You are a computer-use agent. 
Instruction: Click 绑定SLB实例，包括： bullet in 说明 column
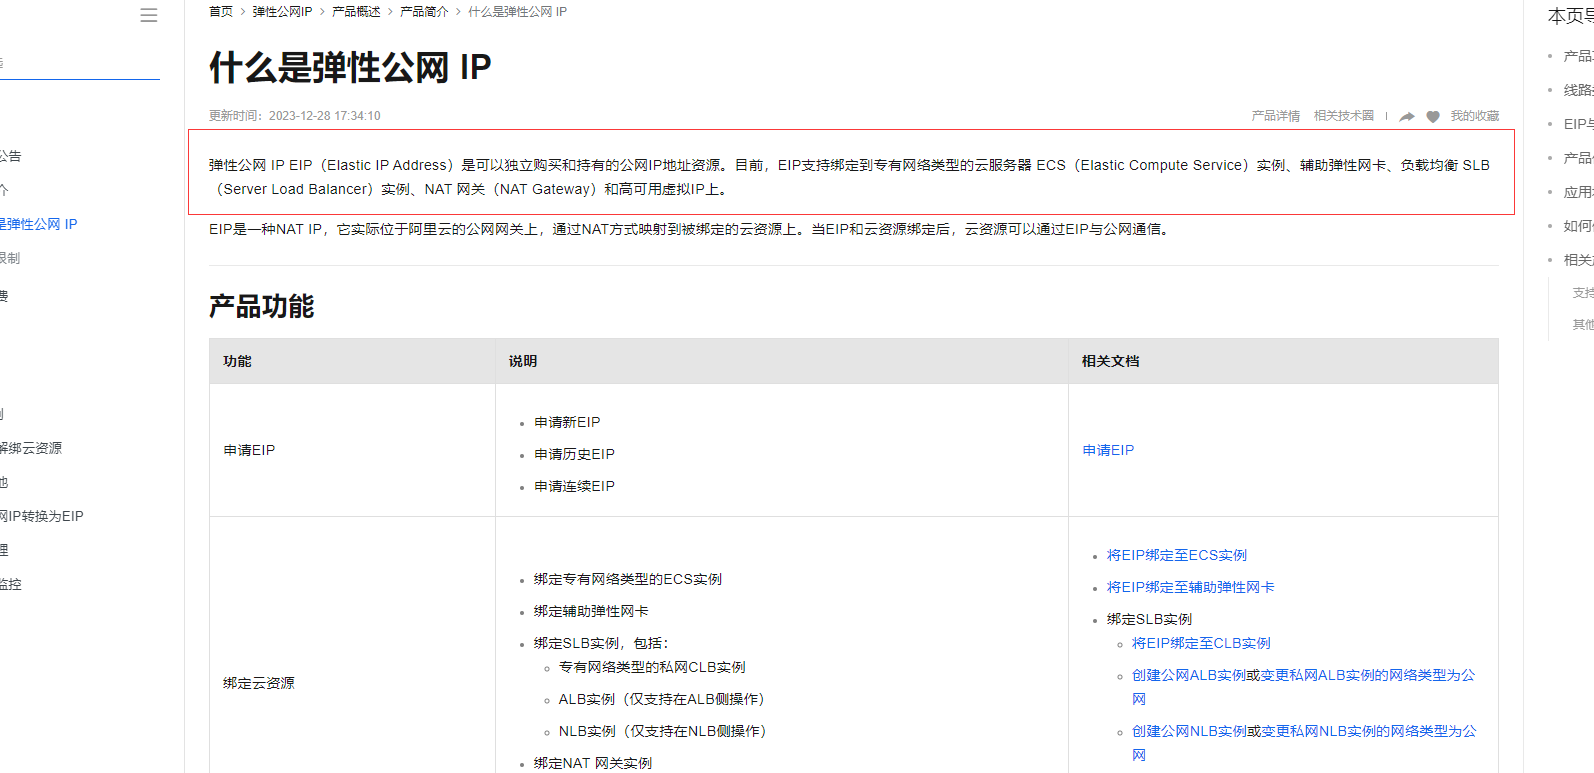coord(601,643)
